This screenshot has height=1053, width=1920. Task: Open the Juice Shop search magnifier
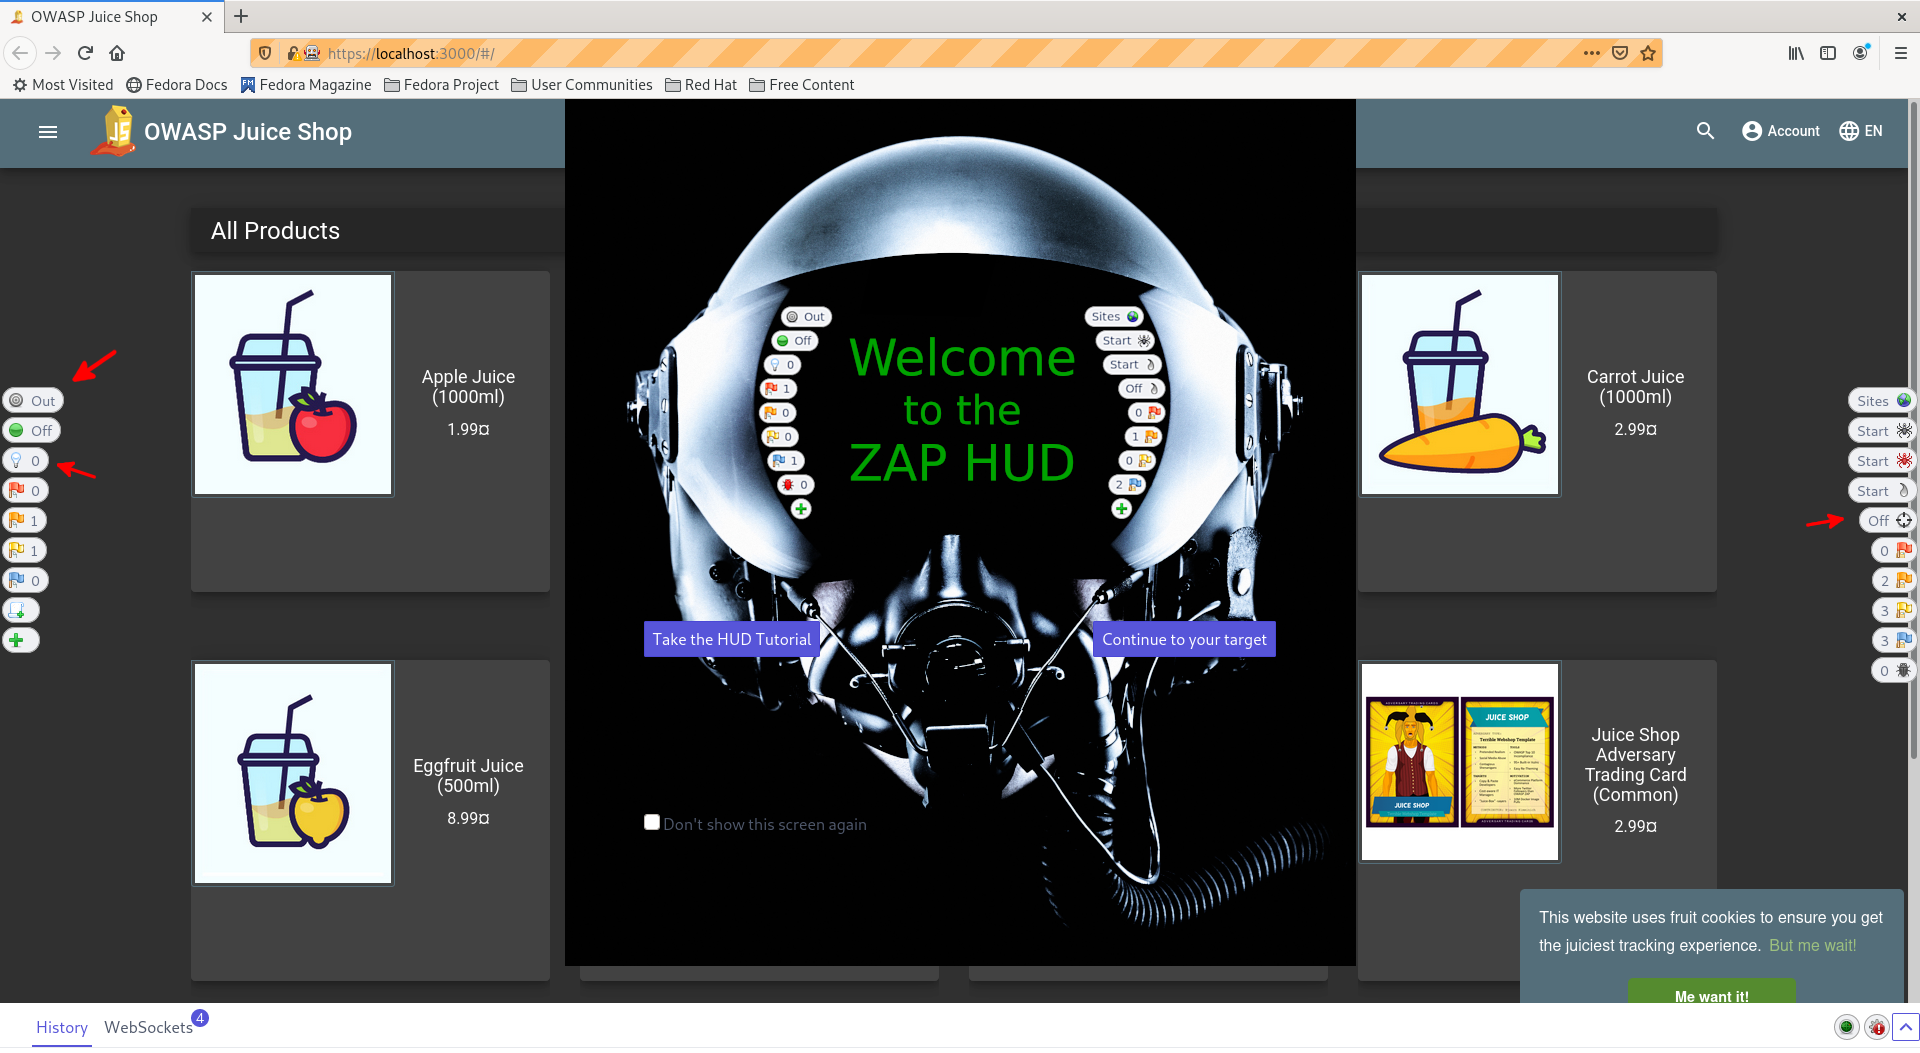coord(1706,131)
